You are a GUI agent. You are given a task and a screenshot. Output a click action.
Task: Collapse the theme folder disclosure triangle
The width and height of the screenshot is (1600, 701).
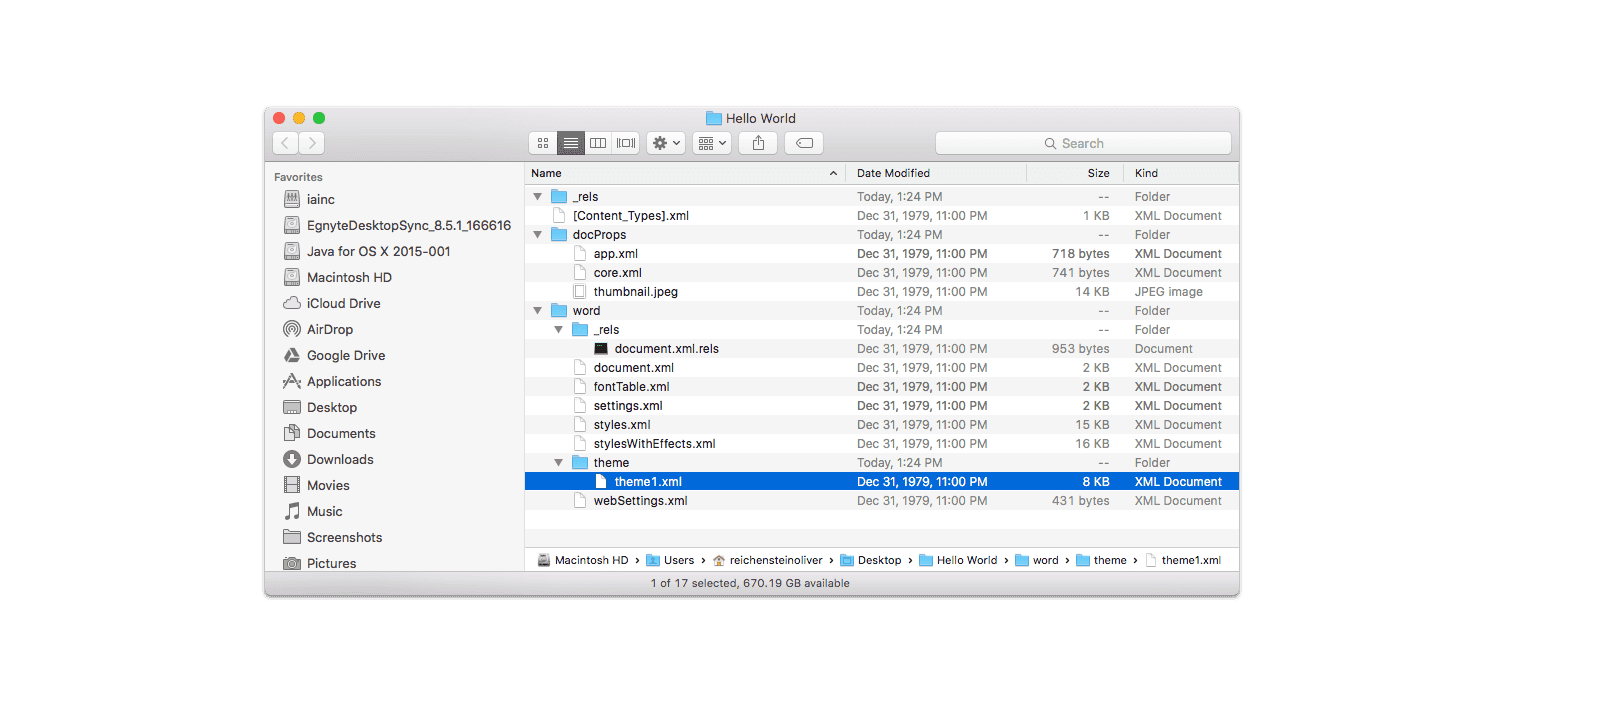point(559,463)
